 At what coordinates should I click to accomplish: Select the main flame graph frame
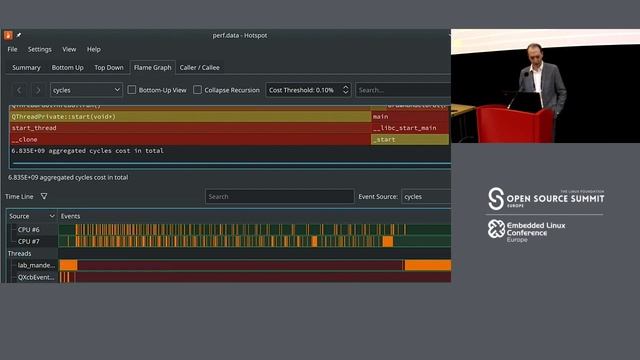pos(410,117)
